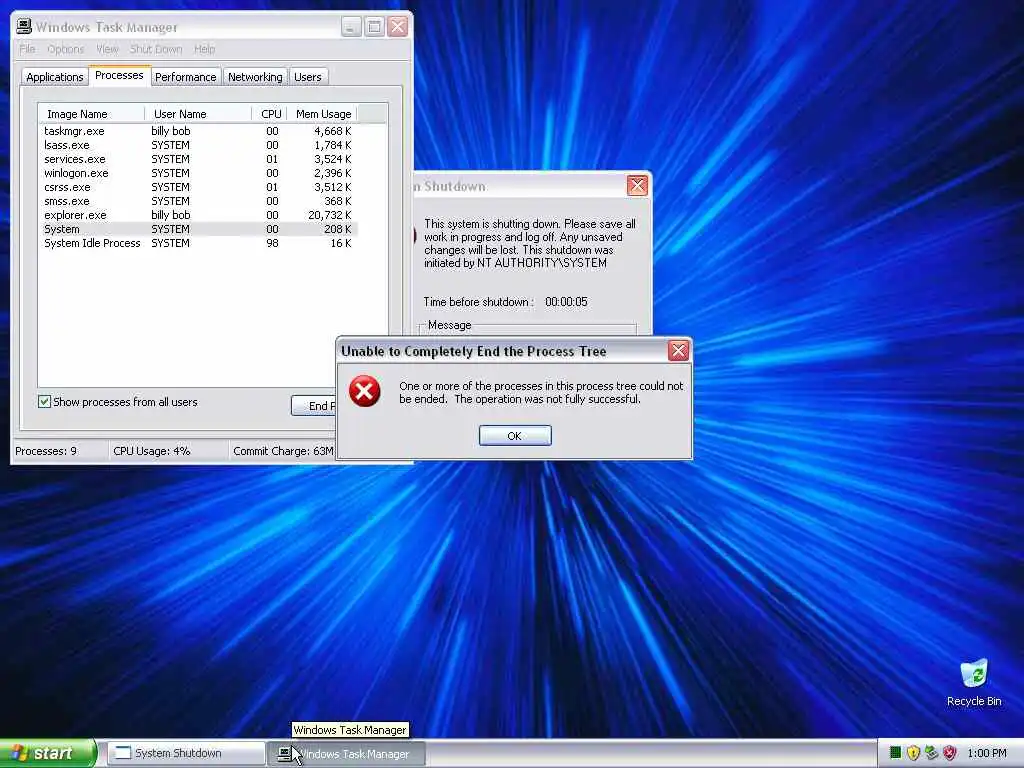Select the lsass.exe process row

[x=198, y=145]
